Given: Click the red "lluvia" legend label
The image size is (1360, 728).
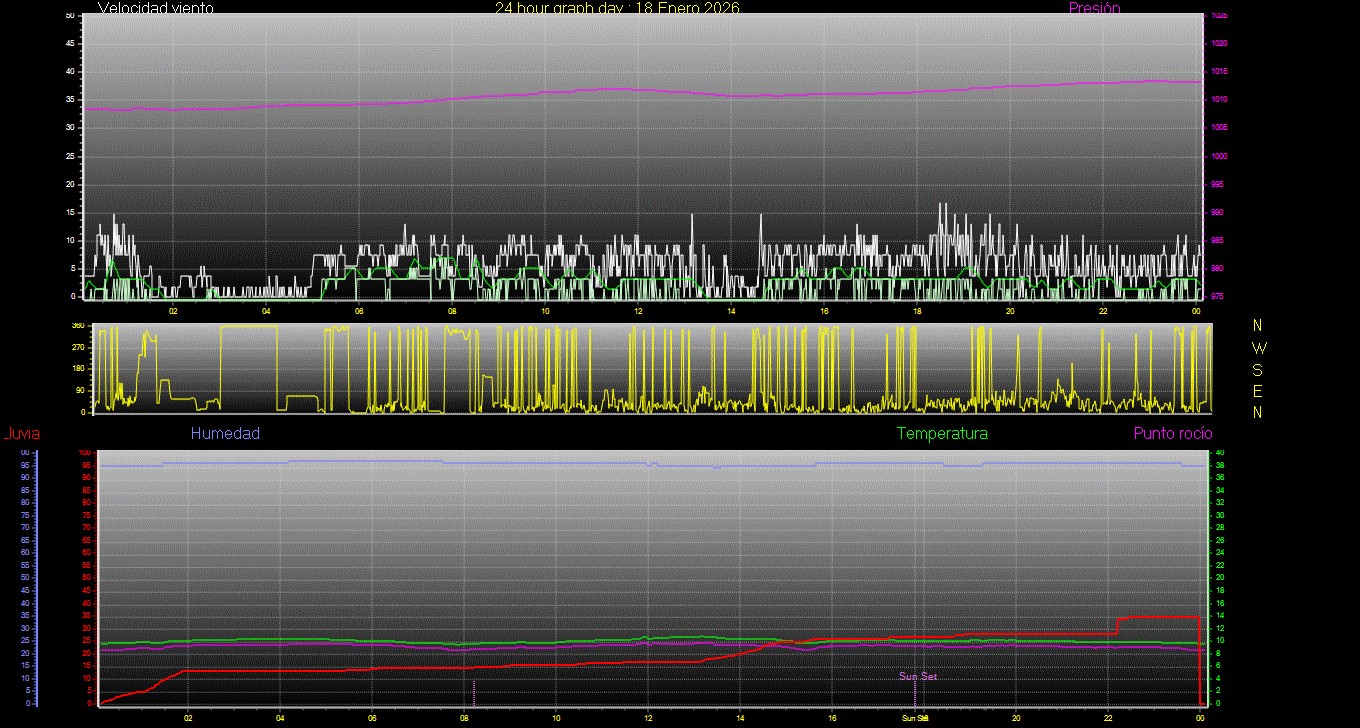Looking at the screenshot, I should [x=22, y=434].
